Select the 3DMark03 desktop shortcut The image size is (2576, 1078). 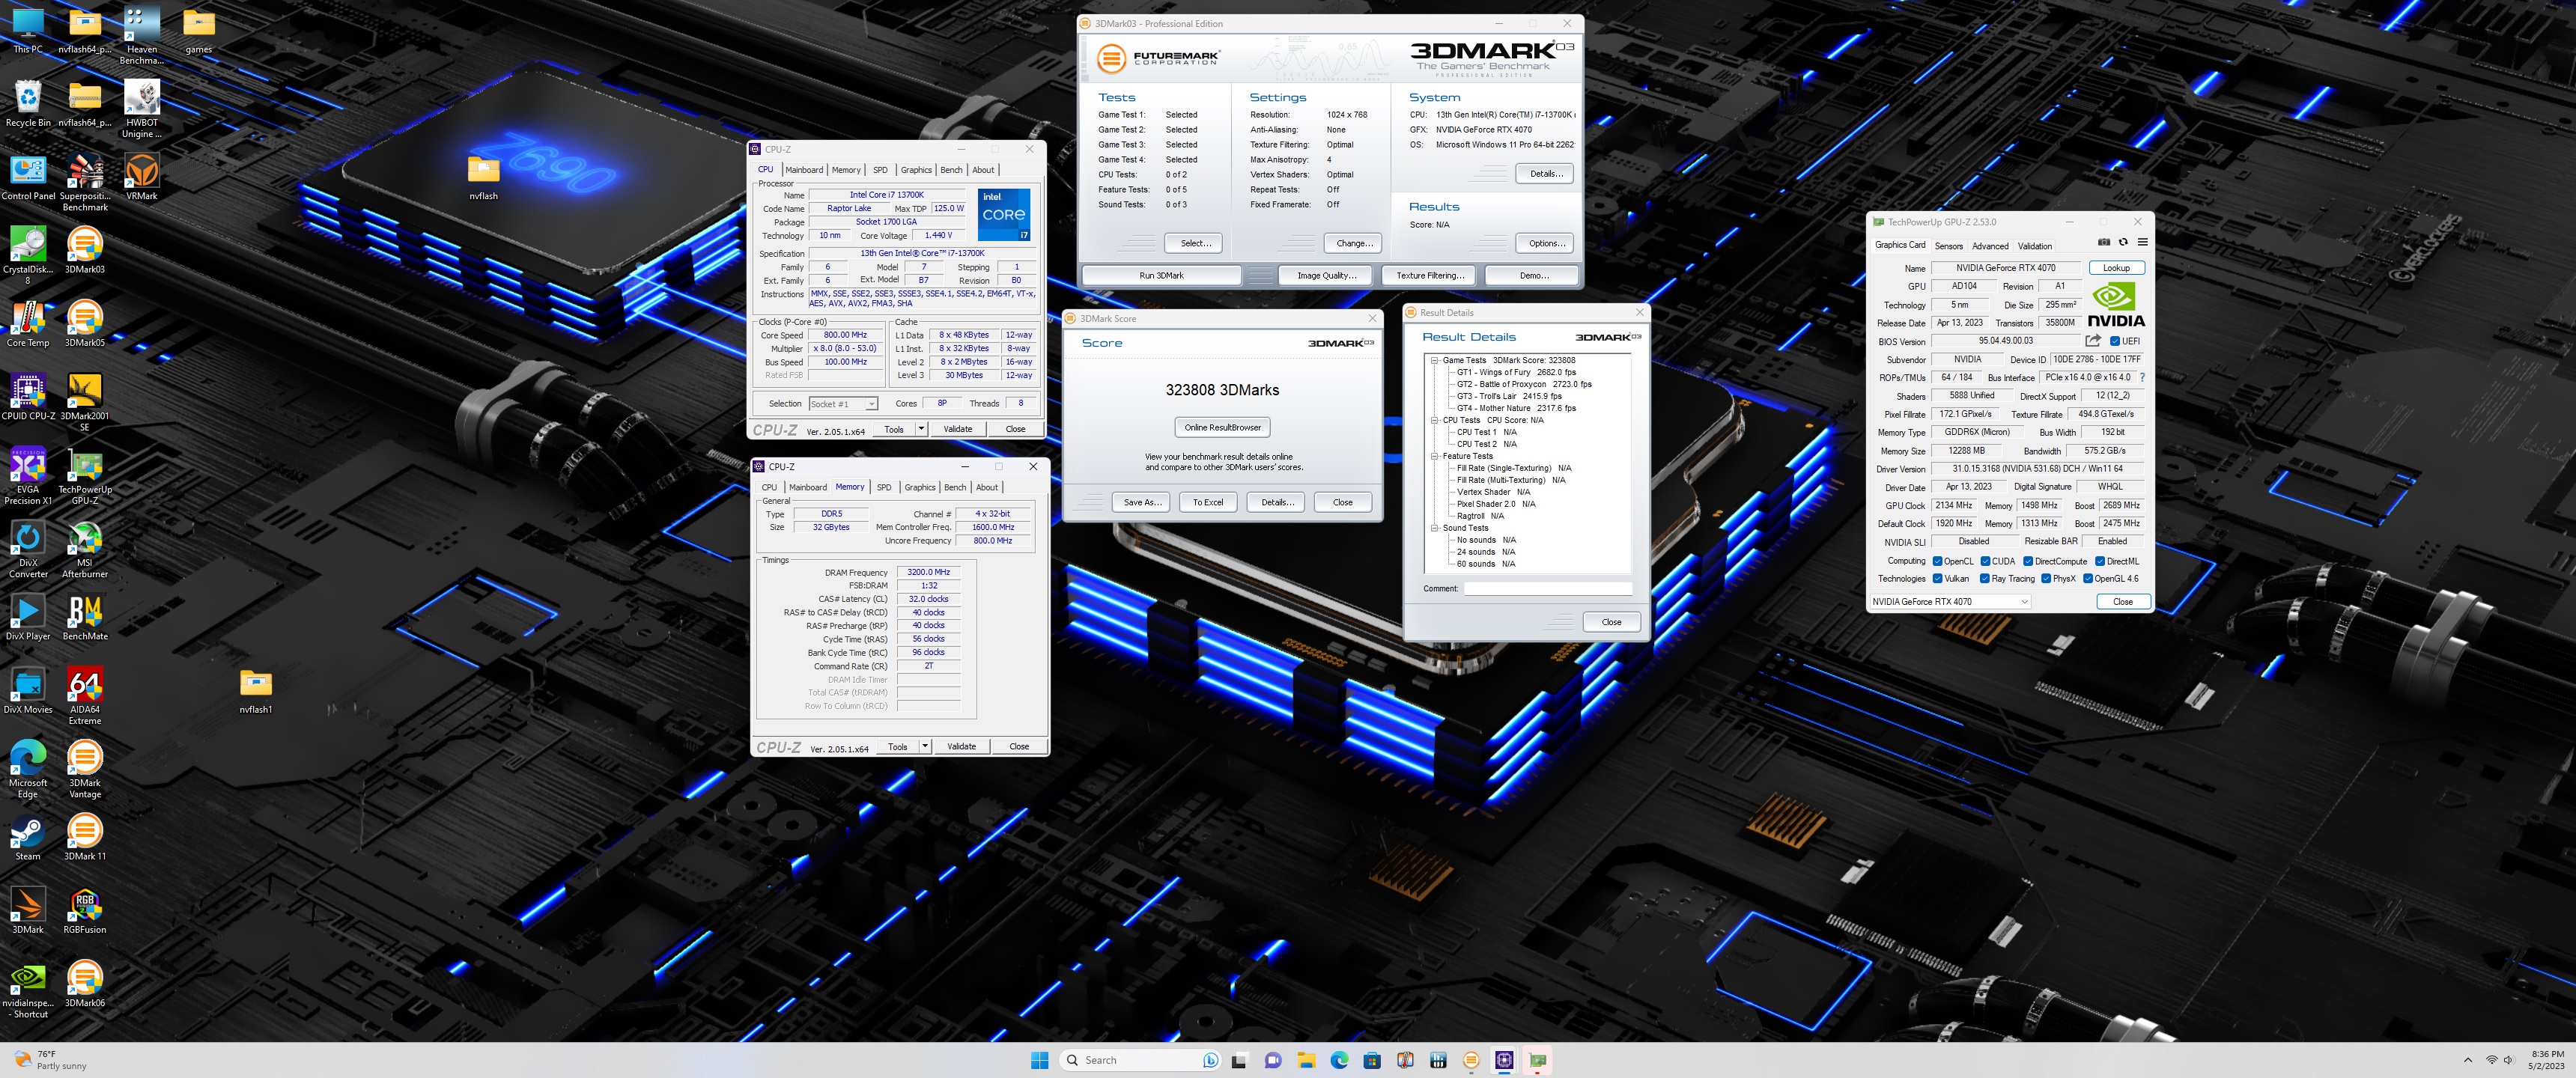85,249
